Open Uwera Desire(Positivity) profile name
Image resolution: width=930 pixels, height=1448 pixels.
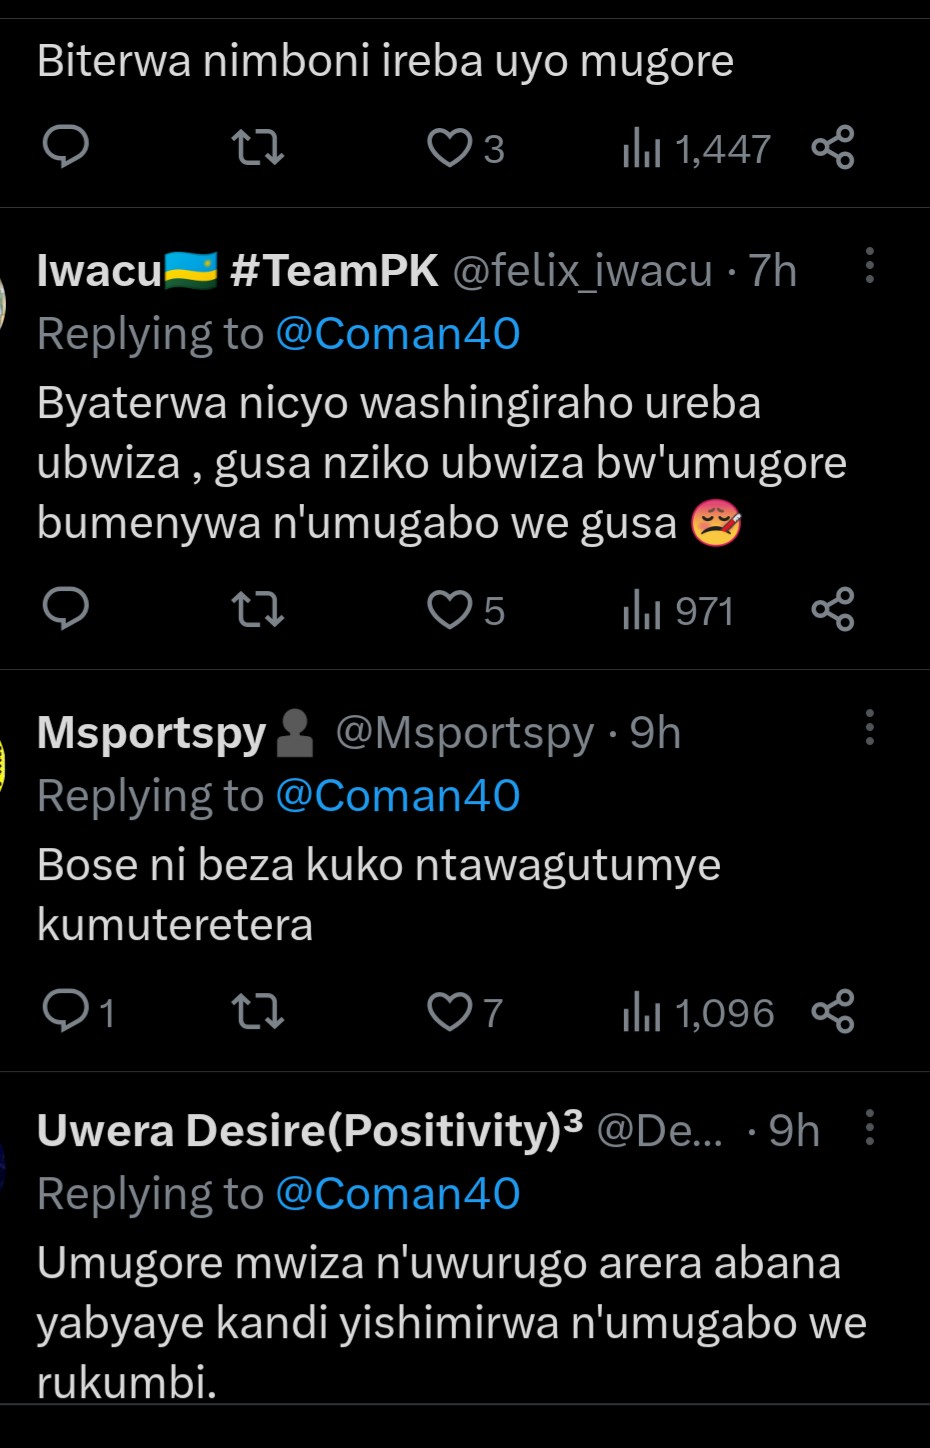[298, 1130]
